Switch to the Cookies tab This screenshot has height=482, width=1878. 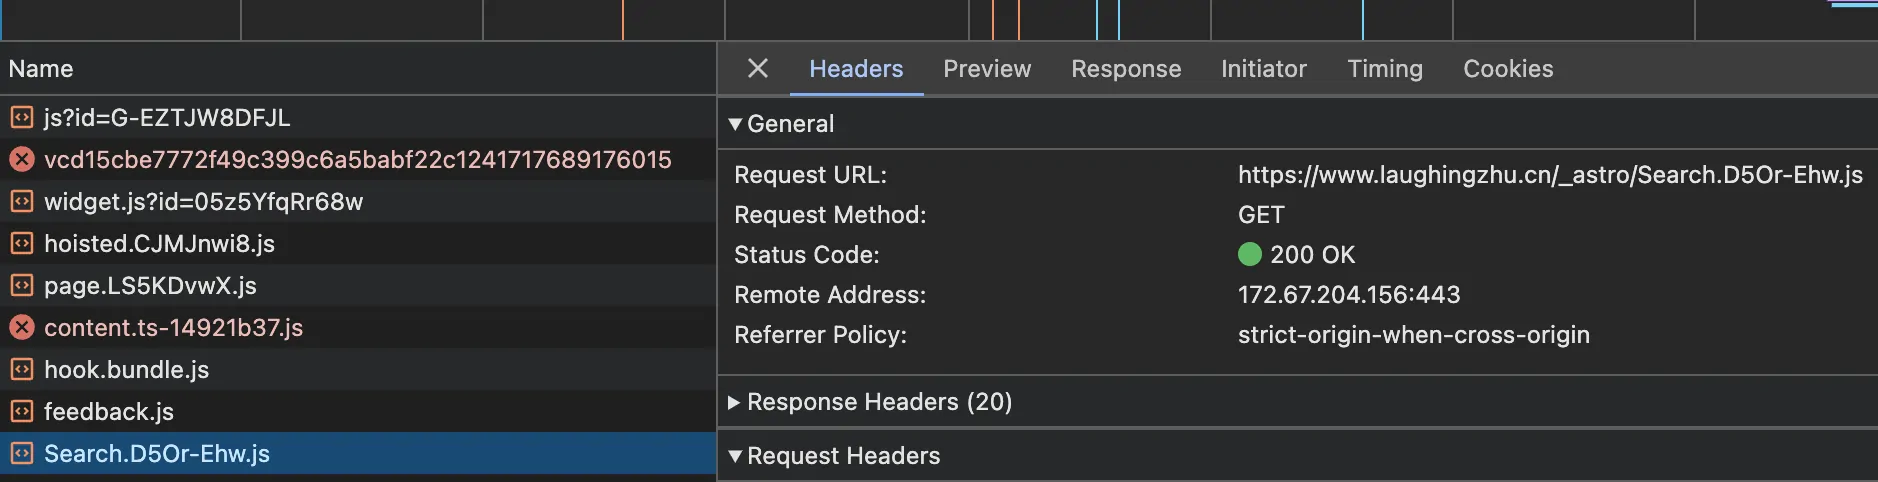tap(1508, 69)
